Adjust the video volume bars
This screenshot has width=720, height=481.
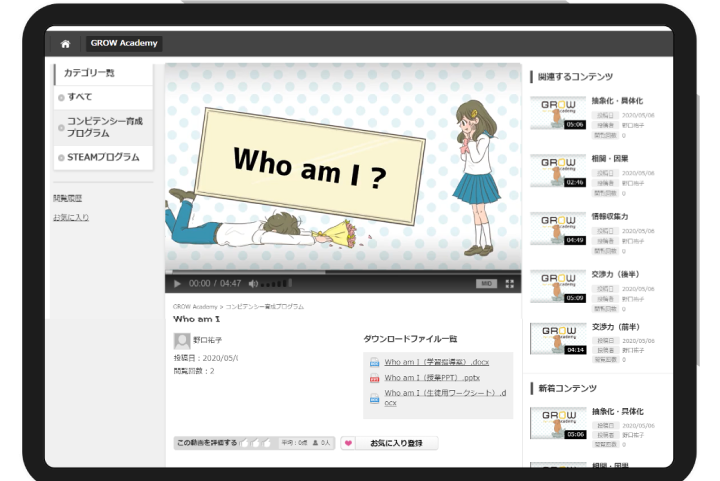[x=276, y=284]
